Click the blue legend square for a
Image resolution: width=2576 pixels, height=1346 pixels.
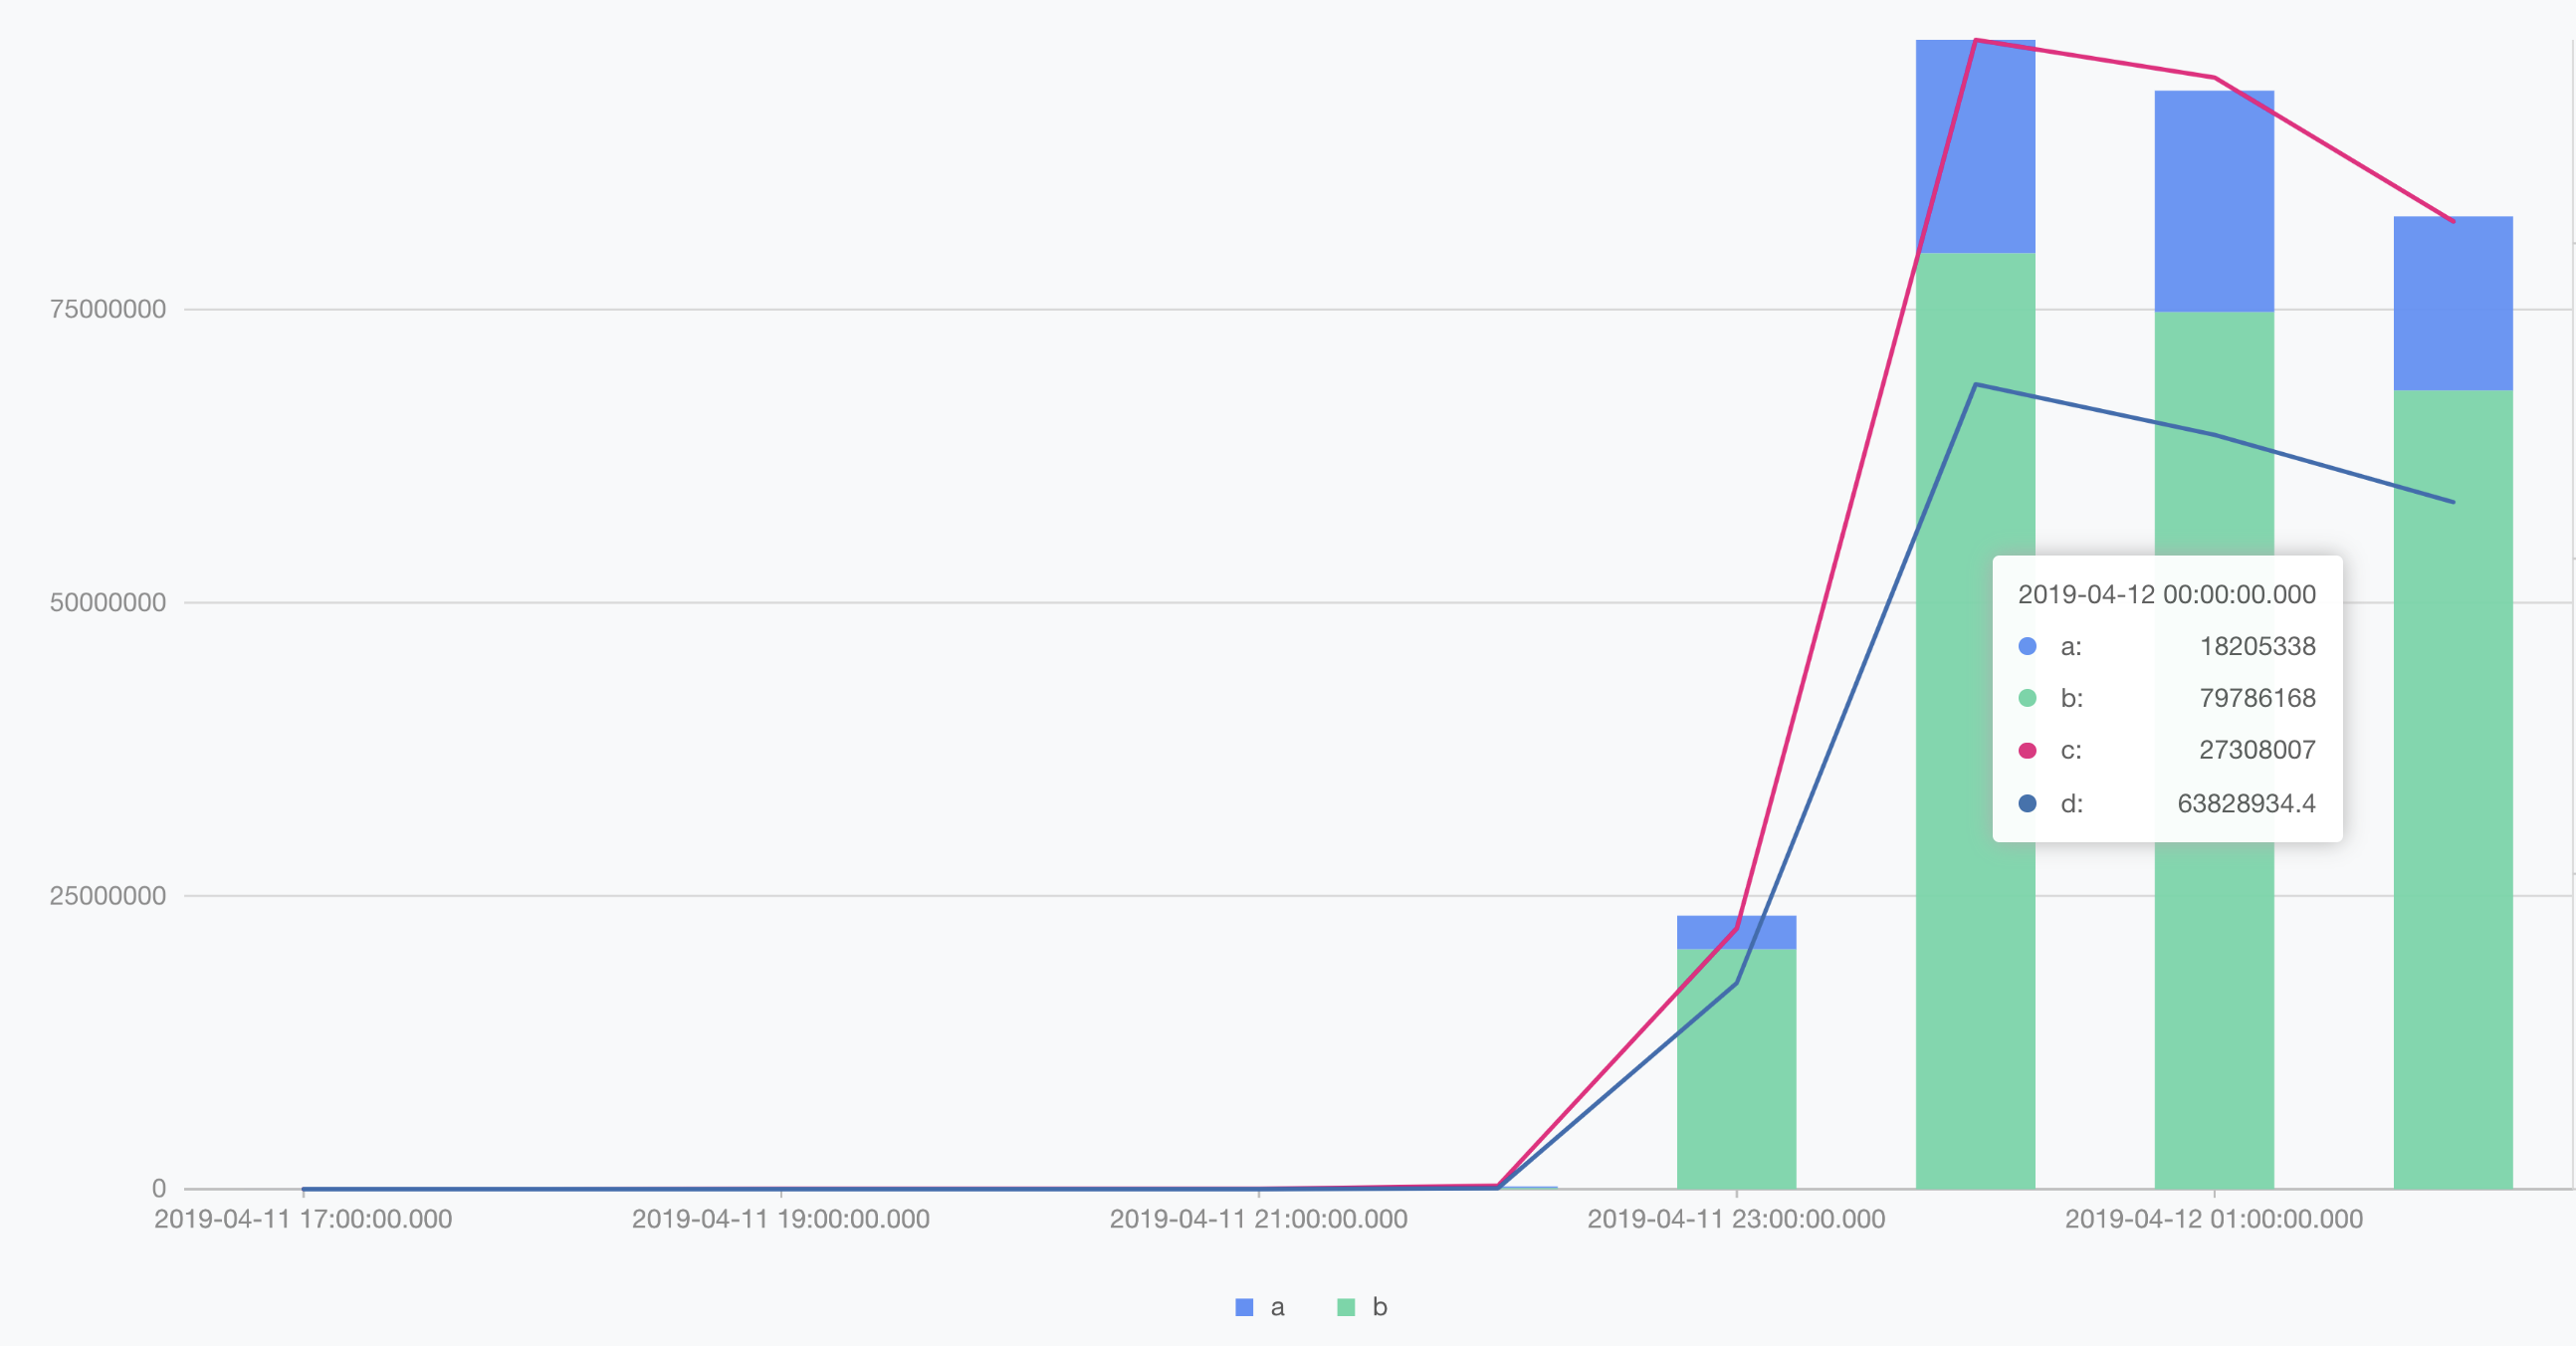coord(1244,1307)
